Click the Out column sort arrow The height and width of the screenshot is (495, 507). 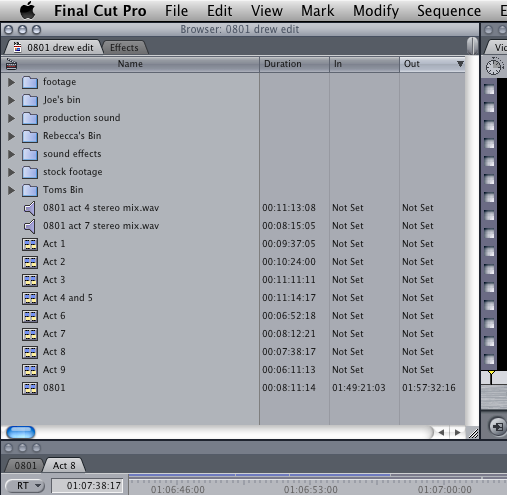coord(460,64)
